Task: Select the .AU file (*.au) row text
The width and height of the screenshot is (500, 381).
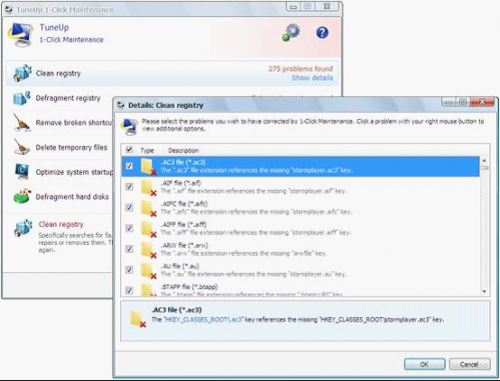Action: click(180, 266)
